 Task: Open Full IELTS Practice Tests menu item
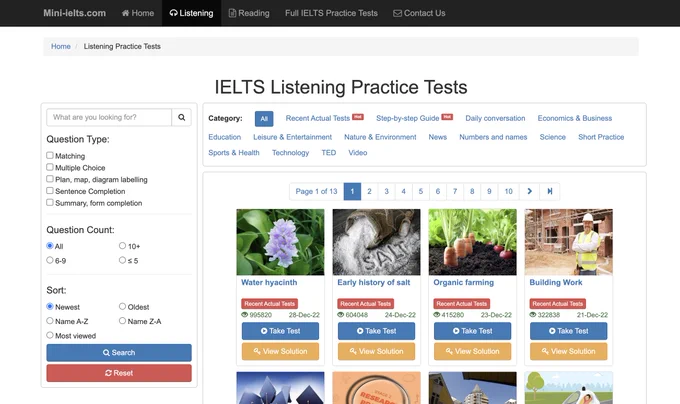tap(331, 13)
